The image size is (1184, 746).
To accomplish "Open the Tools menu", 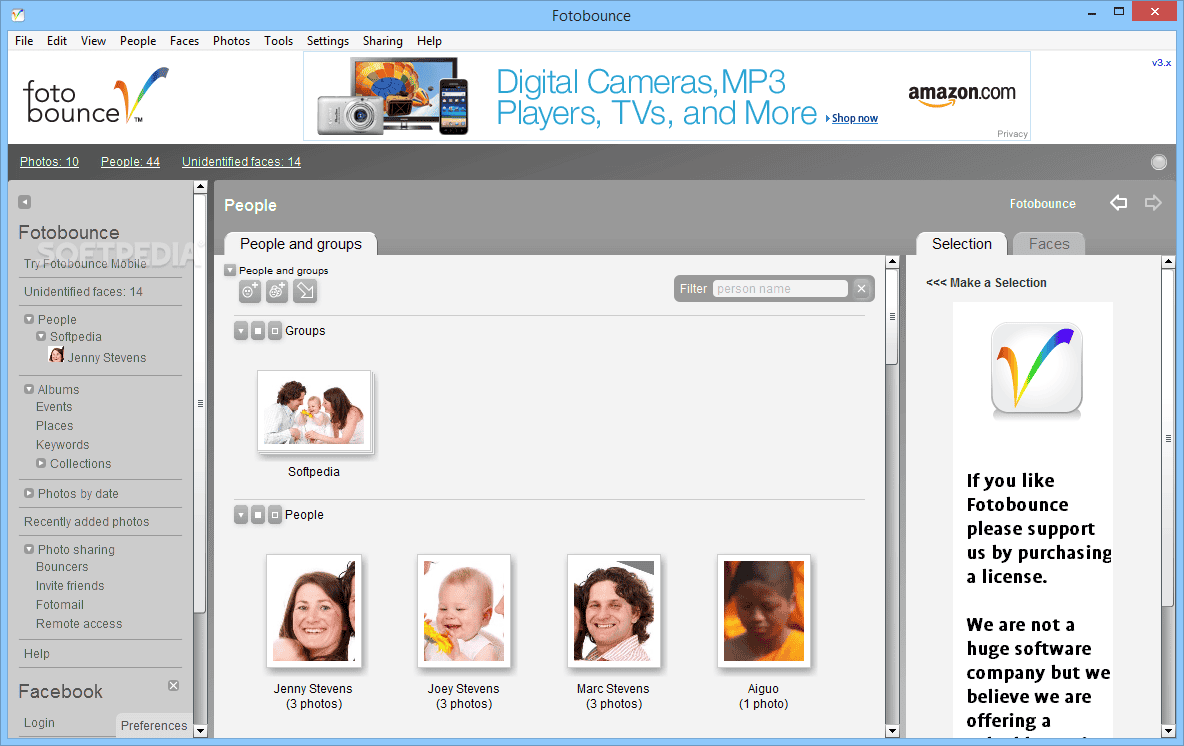I will click(278, 41).
